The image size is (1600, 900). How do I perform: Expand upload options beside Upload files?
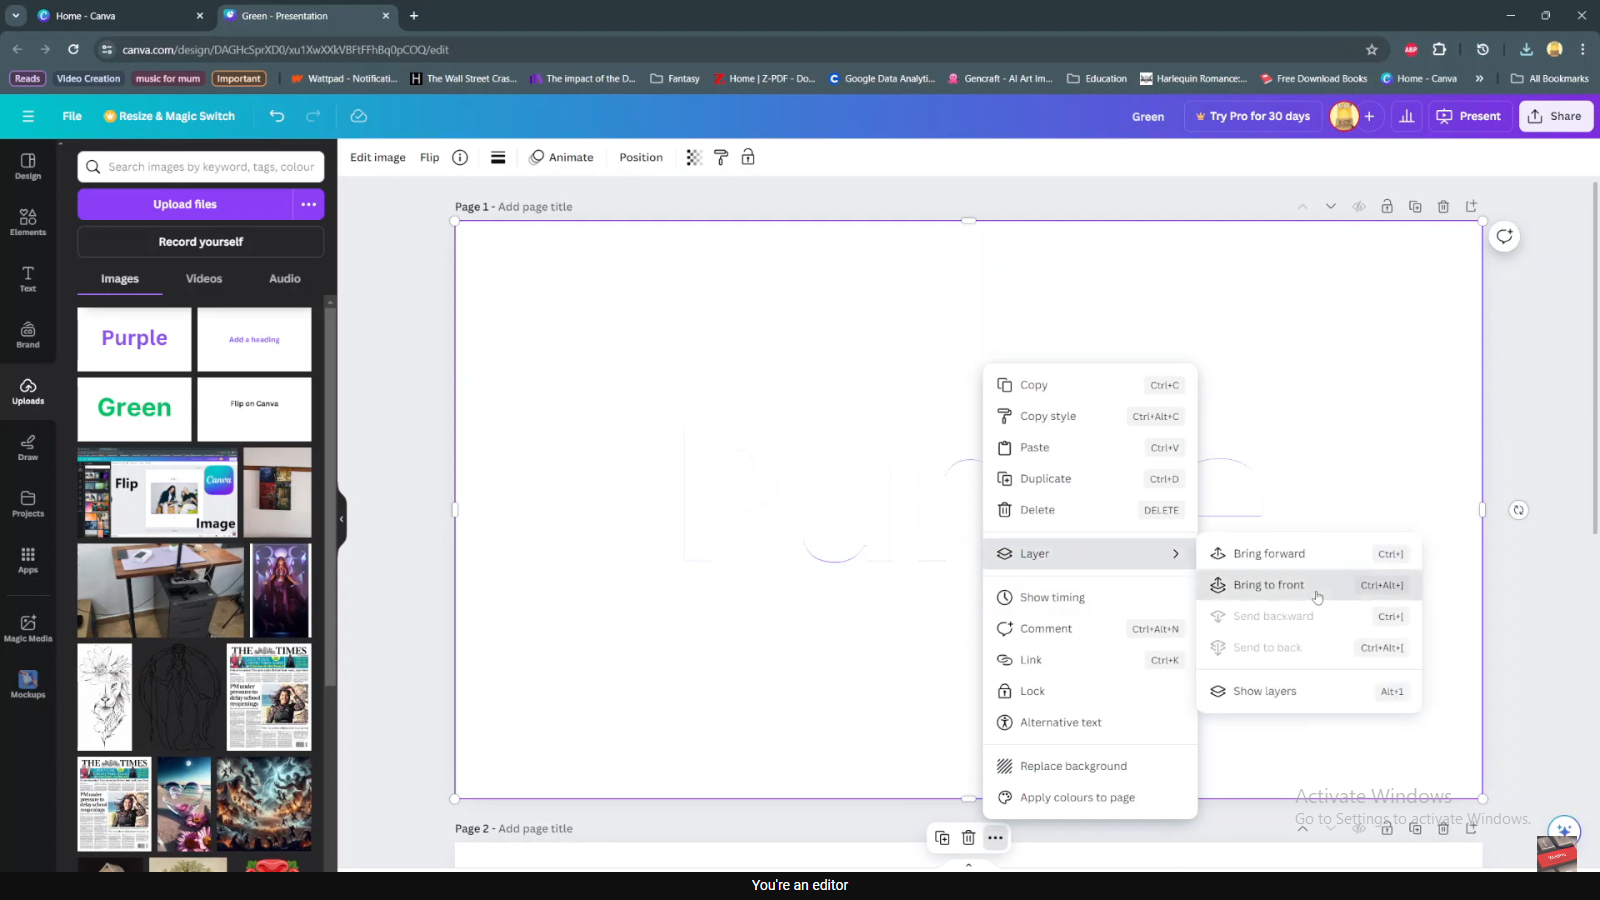pyautogui.click(x=308, y=204)
